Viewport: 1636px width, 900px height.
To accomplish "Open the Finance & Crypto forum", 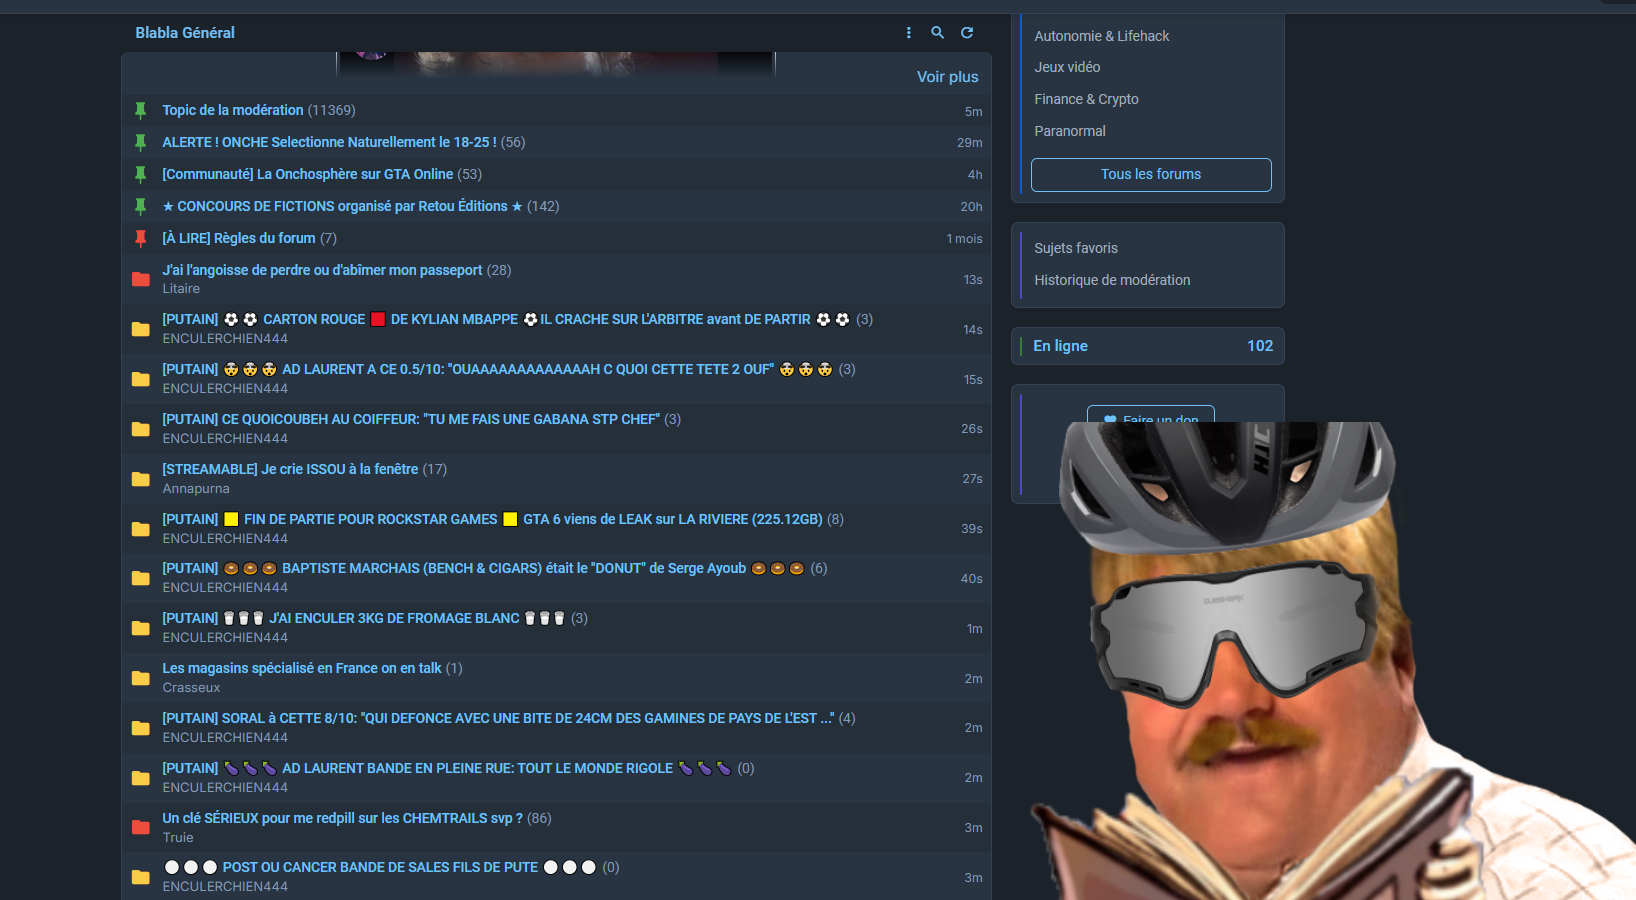I will pyautogui.click(x=1086, y=99).
